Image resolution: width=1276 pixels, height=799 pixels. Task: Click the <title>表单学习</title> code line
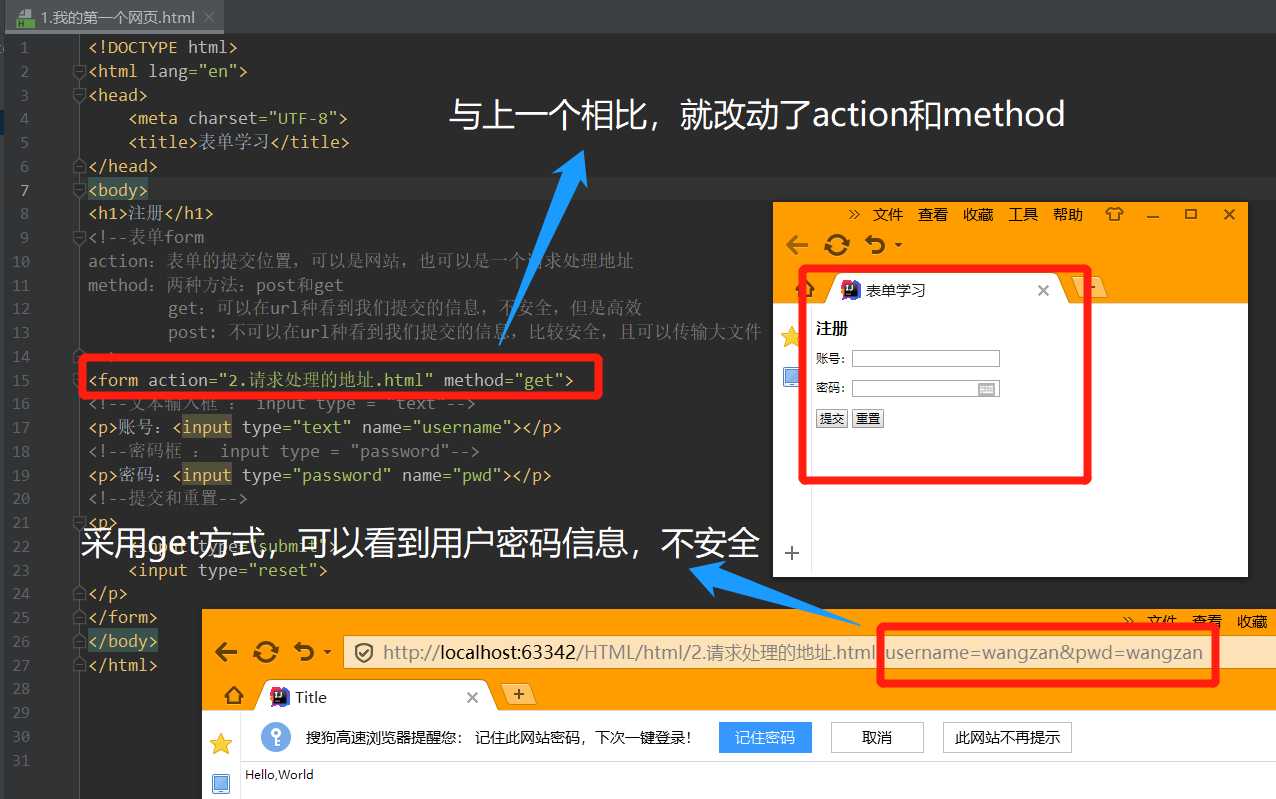[x=239, y=143]
